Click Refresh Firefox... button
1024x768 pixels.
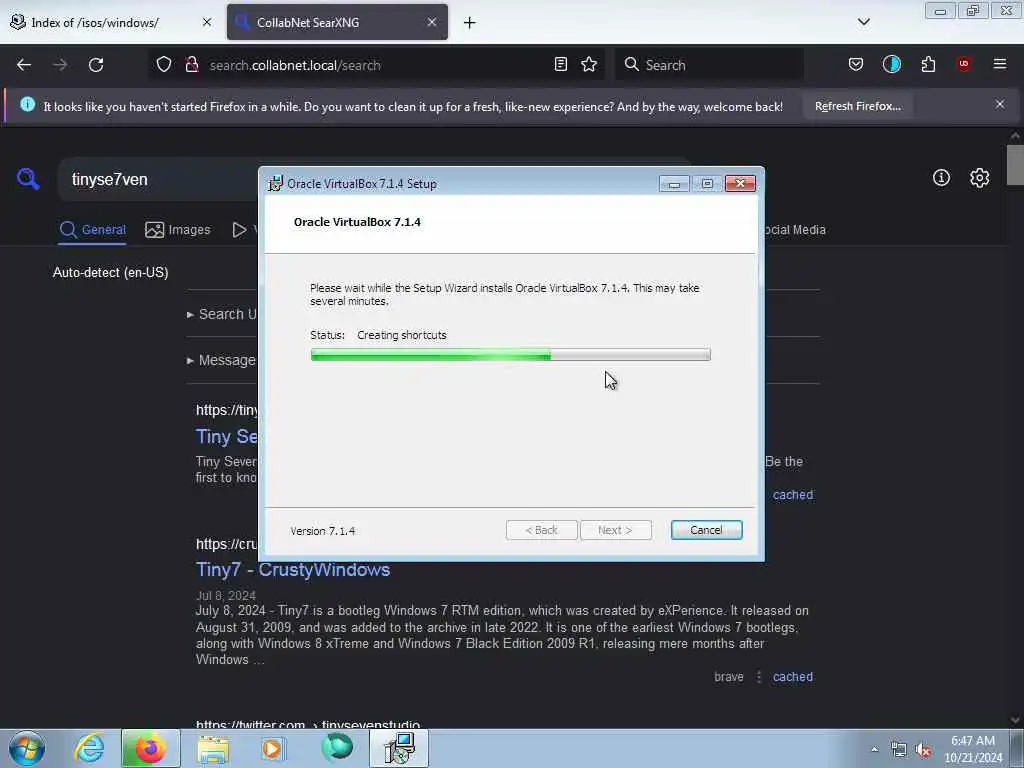coord(857,106)
